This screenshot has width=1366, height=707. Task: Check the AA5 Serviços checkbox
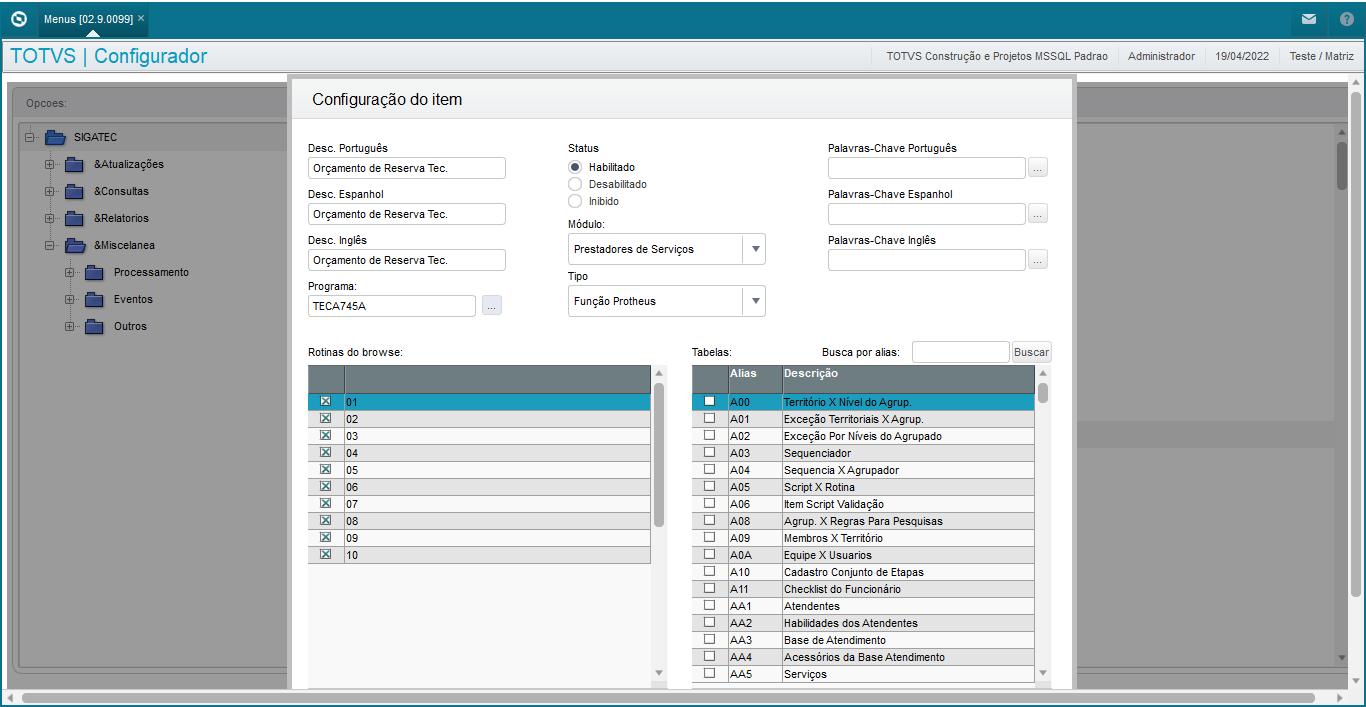709,673
